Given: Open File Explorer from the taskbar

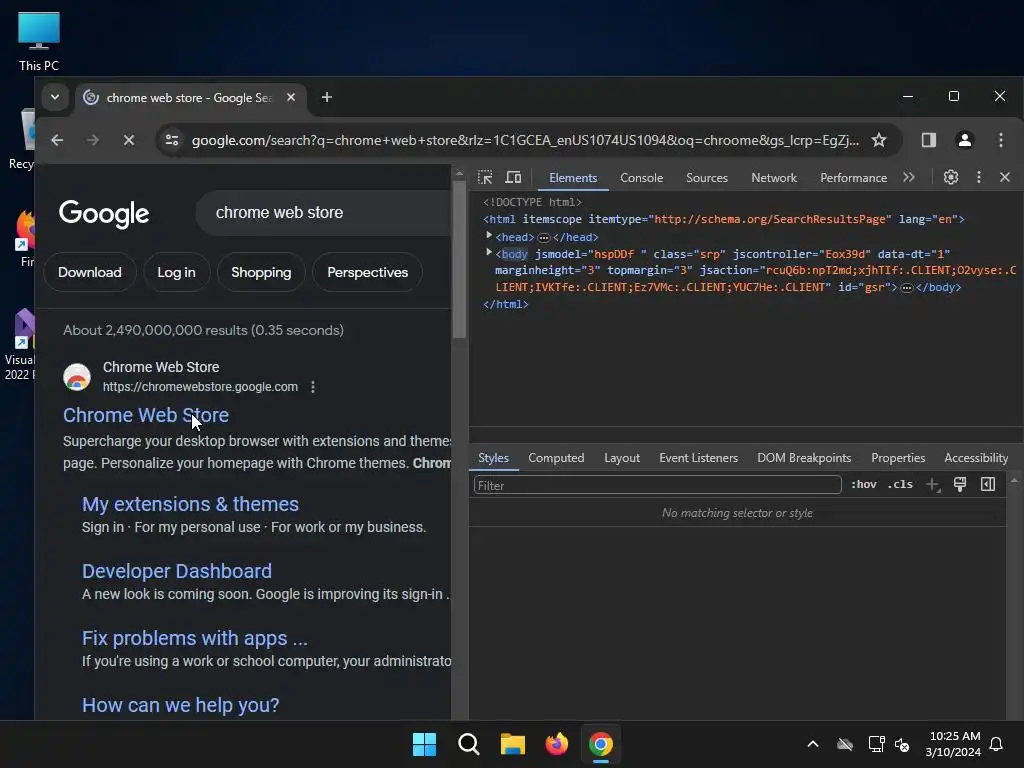Looking at the screenshot, I should [513, 744].
